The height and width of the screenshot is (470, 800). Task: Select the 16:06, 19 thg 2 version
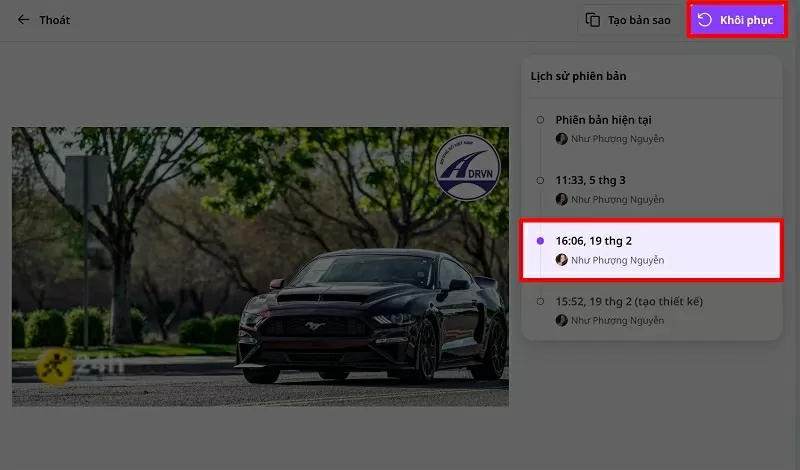[x=652, y=250]
